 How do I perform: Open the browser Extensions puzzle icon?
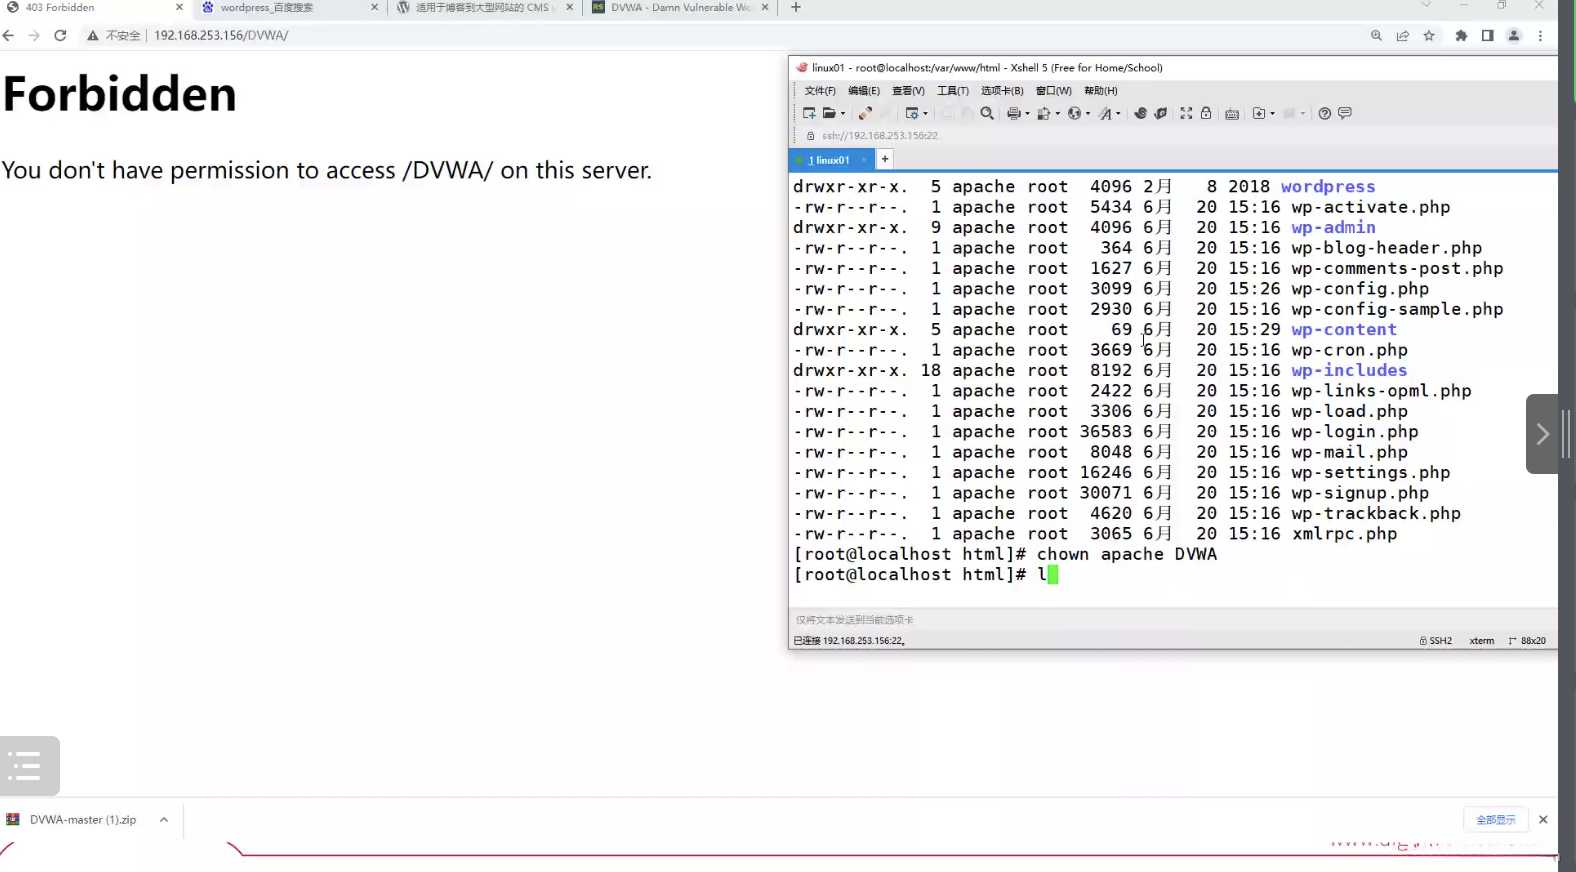(x=1461, y=35)
